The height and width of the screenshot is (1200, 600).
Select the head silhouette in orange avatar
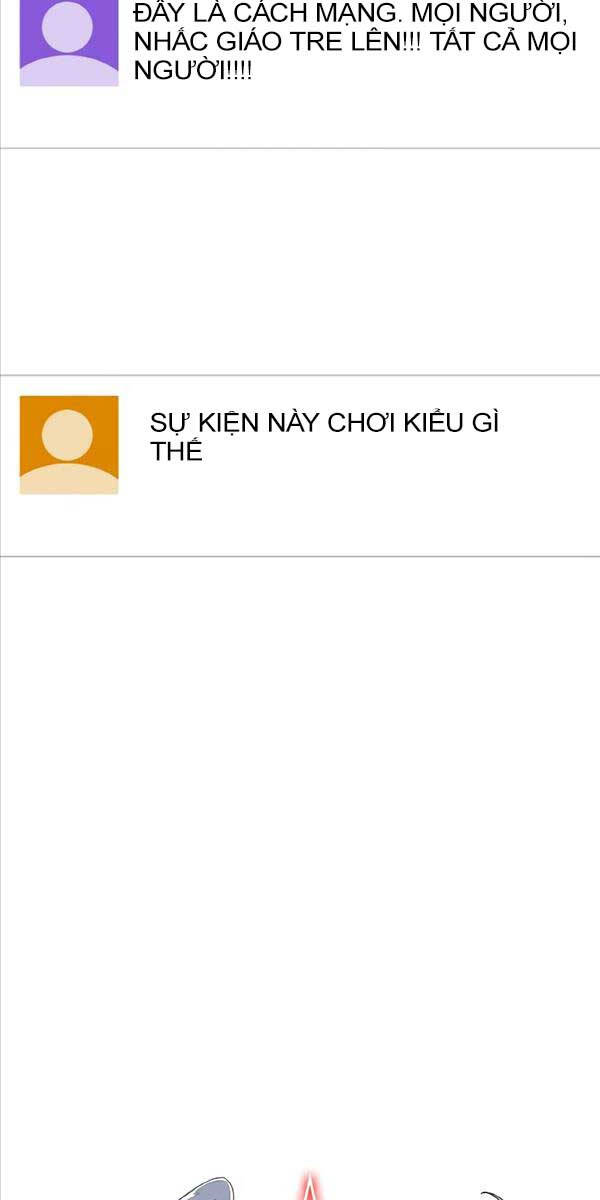click(69, 435)
